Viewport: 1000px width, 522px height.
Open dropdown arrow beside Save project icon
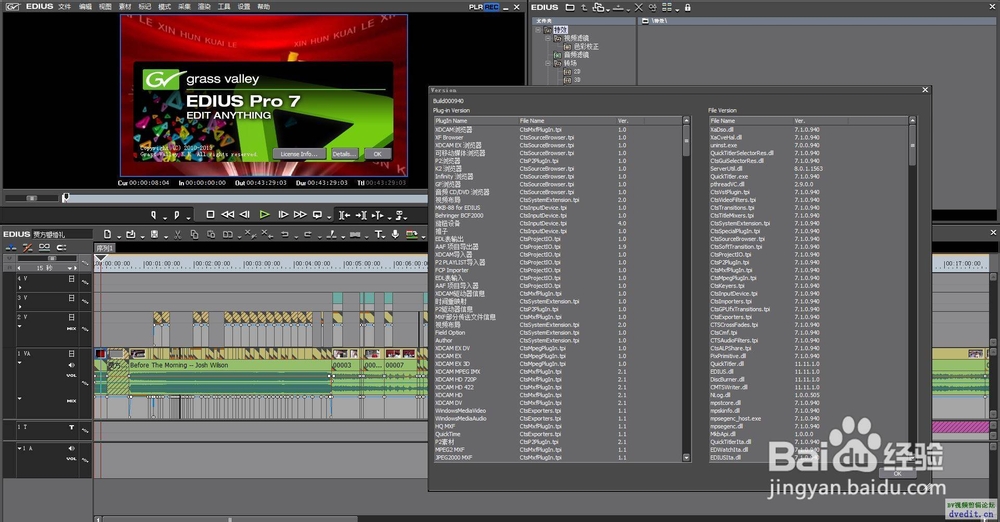pyautogui.click(x=165, y=237)
